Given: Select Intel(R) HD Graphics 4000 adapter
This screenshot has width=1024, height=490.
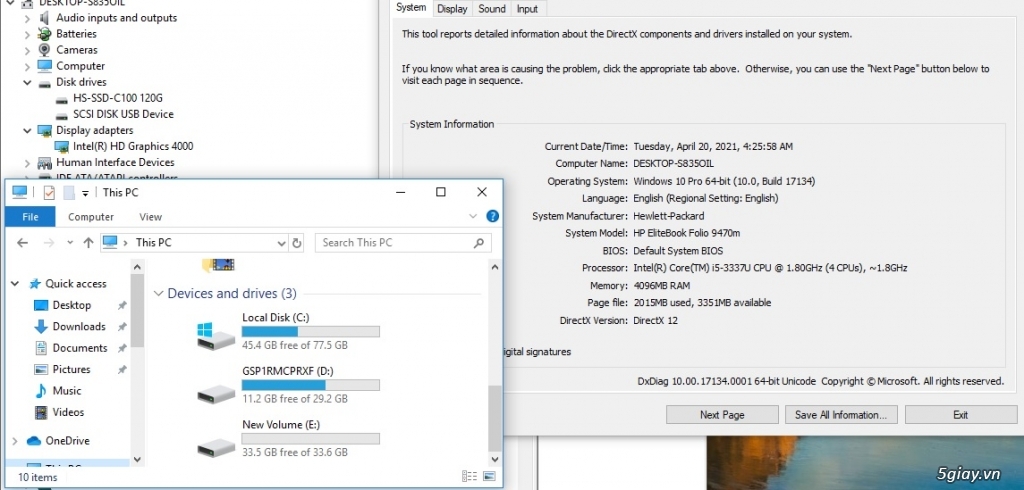Looking at the screenshot, I should (x=133, y=146).
